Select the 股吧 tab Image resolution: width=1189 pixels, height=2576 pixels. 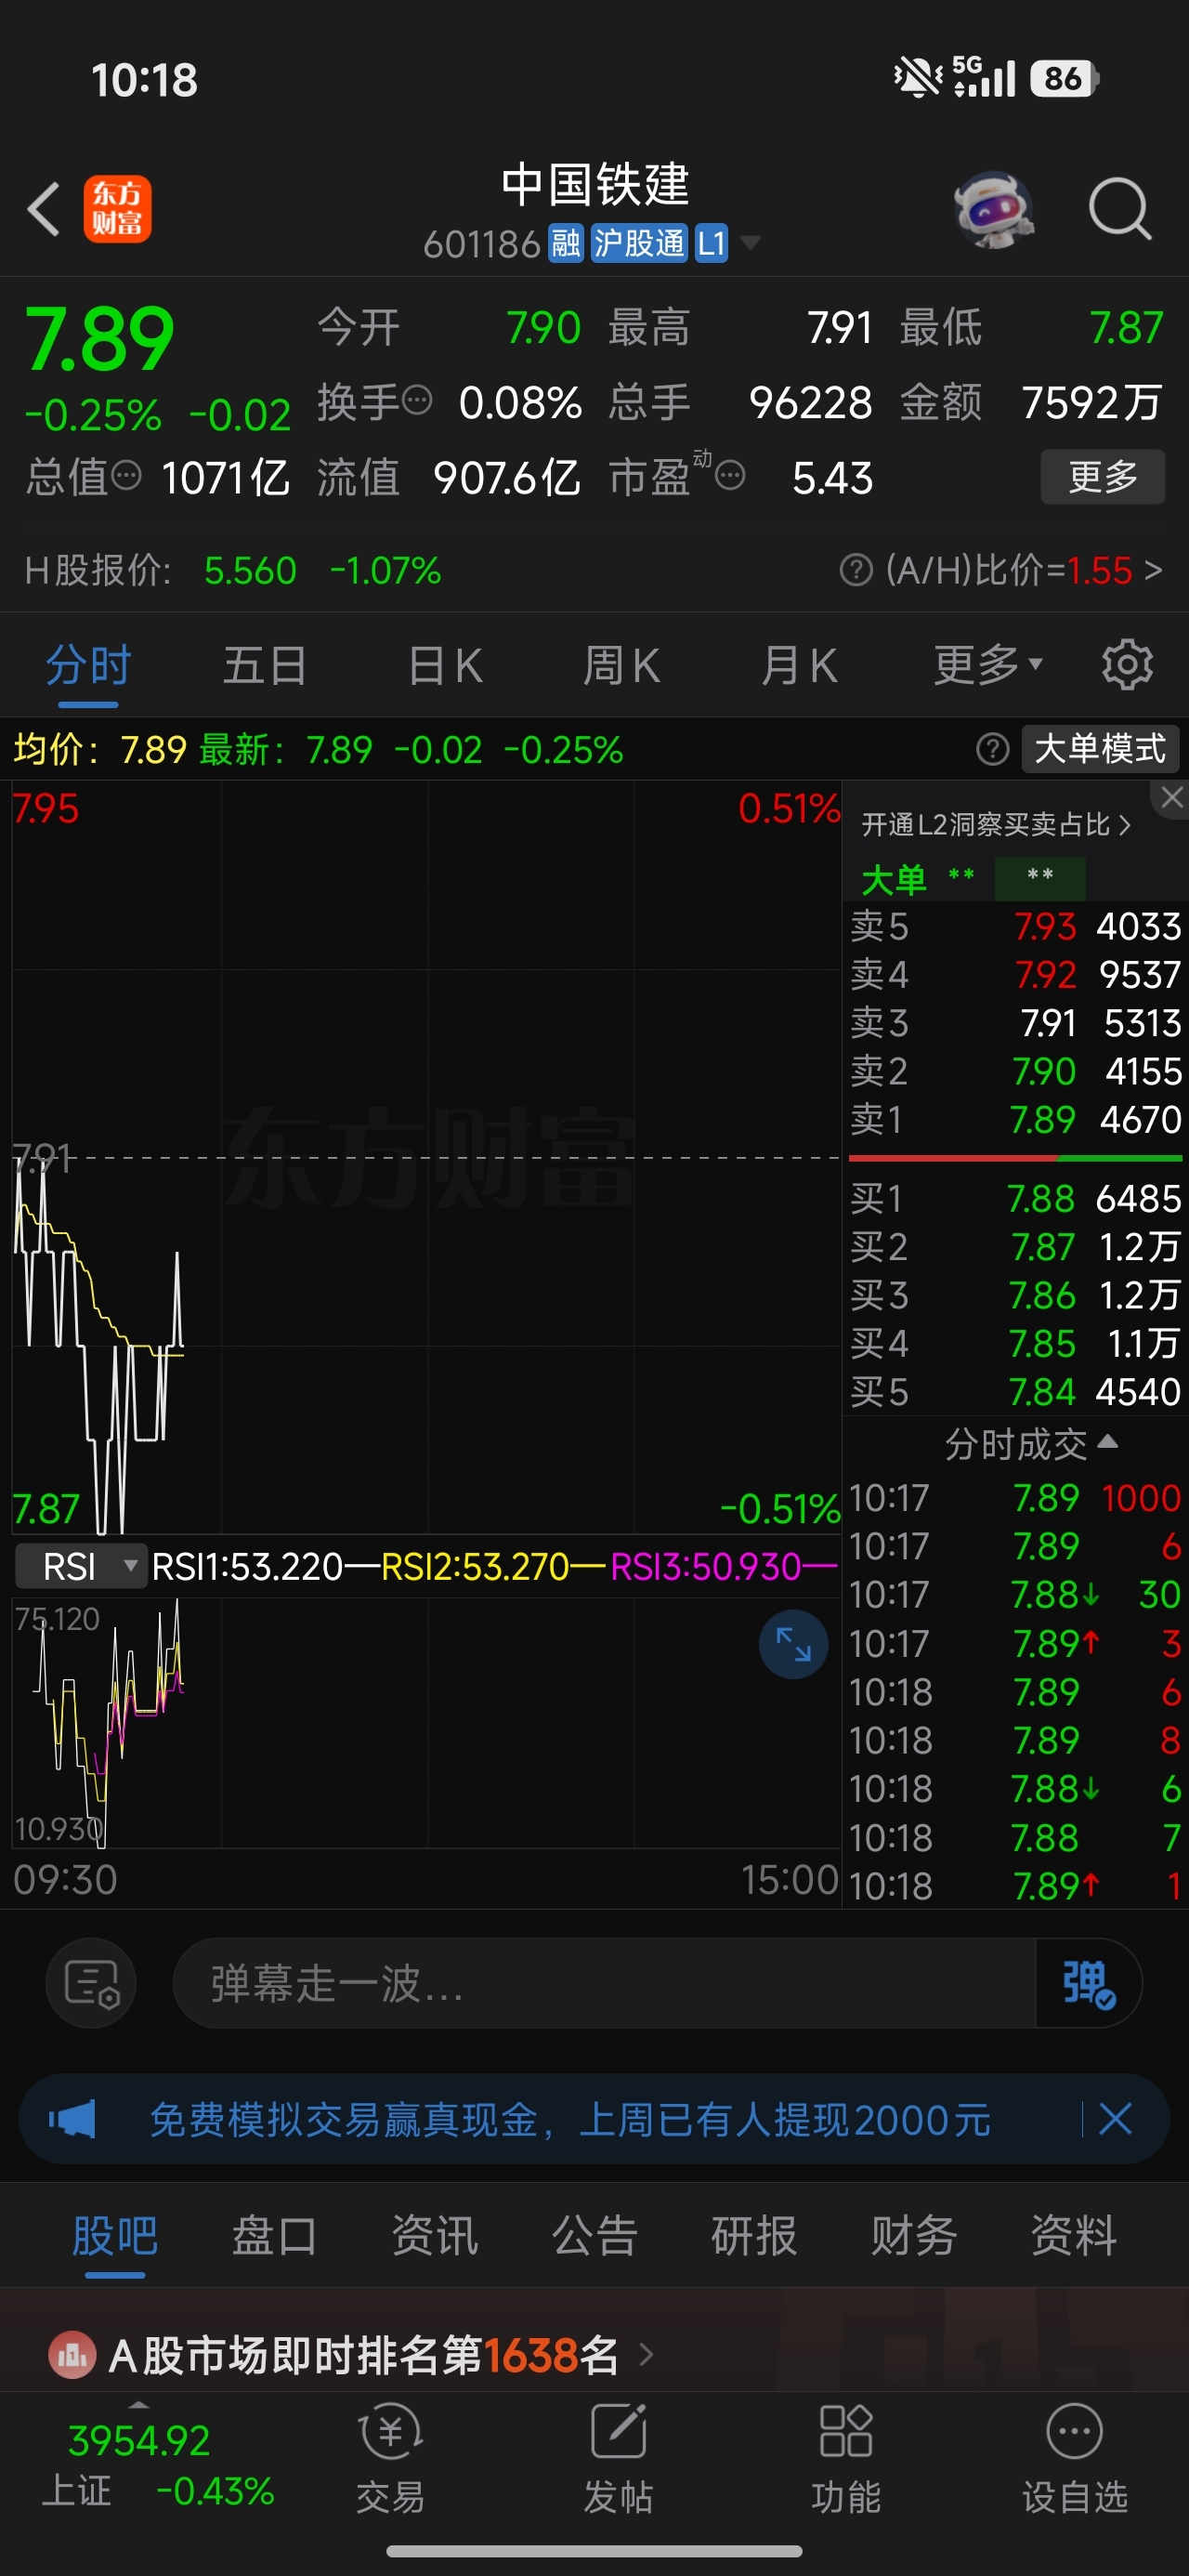pos(114,2235)
